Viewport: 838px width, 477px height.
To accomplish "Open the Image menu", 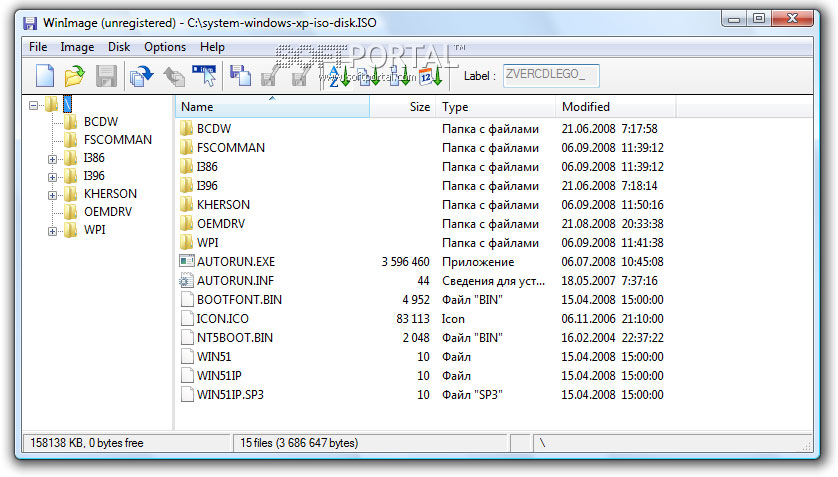I will (x=77, y=47).
